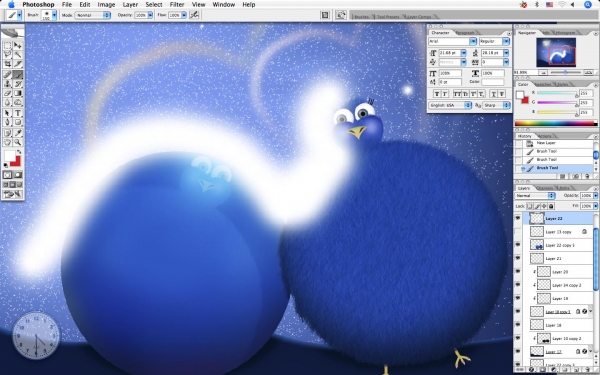Screen dimensions: 600x375
Task: Expand the brush Mode dropdown in options bar
Action: [92, 15]
